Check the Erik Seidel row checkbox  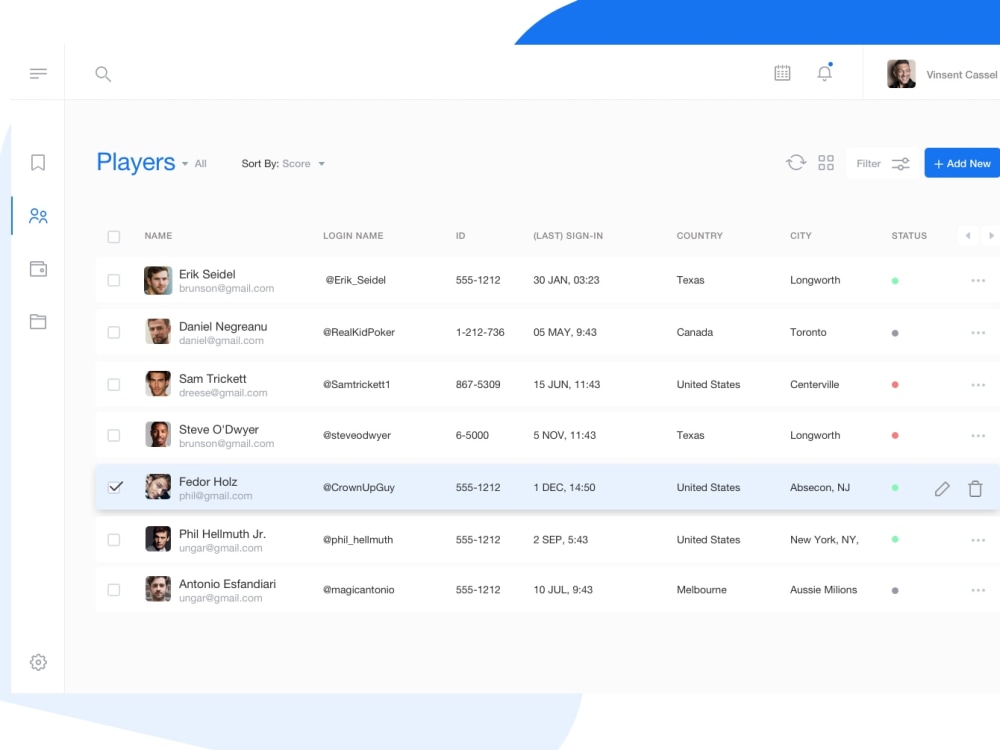[x=114, y=280]
